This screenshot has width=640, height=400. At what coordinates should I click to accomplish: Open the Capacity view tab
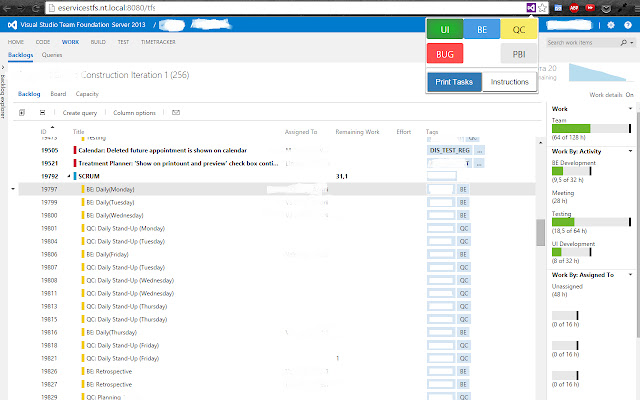click(87, 94)
